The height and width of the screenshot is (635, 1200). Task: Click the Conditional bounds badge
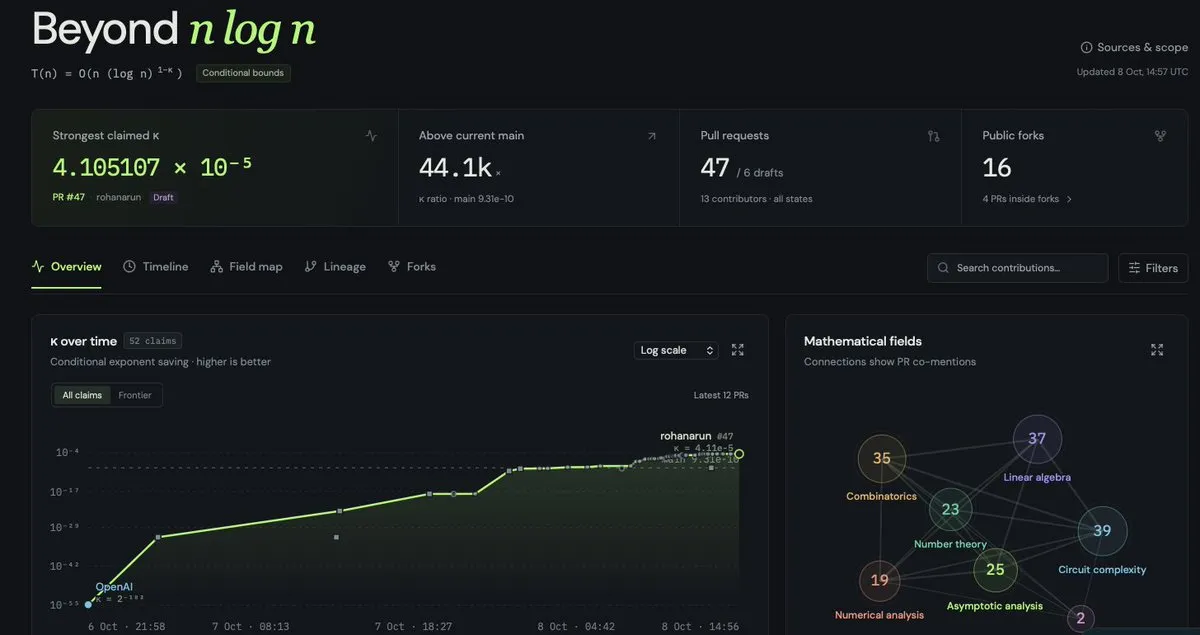(x=243, y=73)
